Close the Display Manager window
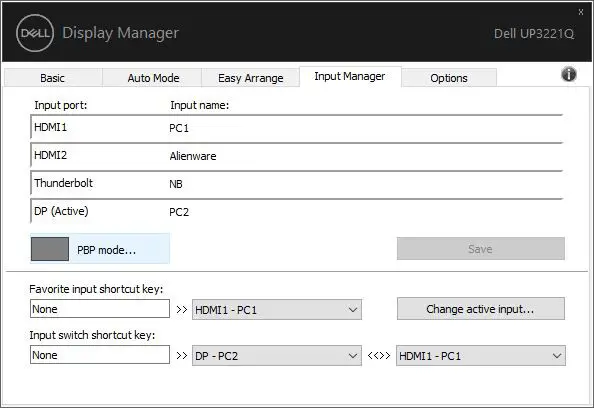 [581, 12]
